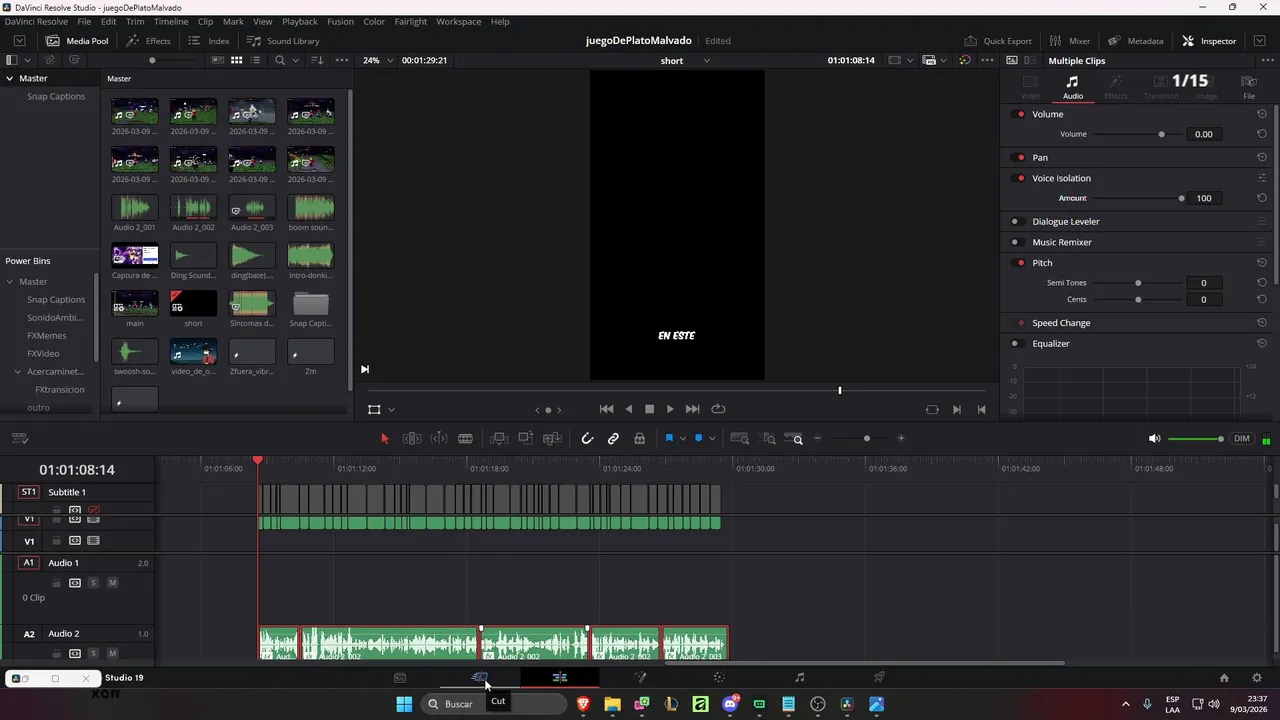Disable the Subtitle 1 track visibility
The width and height of the screenshot is (1280, 720).
coord(93,510)
